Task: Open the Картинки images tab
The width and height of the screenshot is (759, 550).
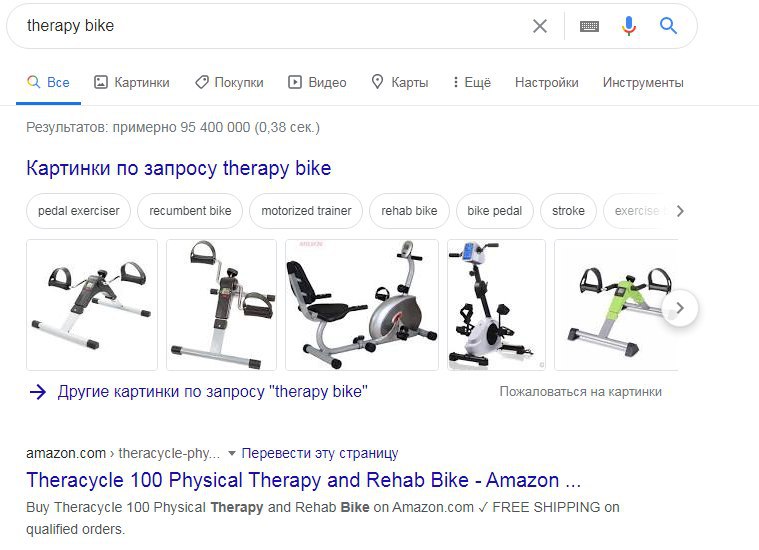Action: click(x=132, y=82)
